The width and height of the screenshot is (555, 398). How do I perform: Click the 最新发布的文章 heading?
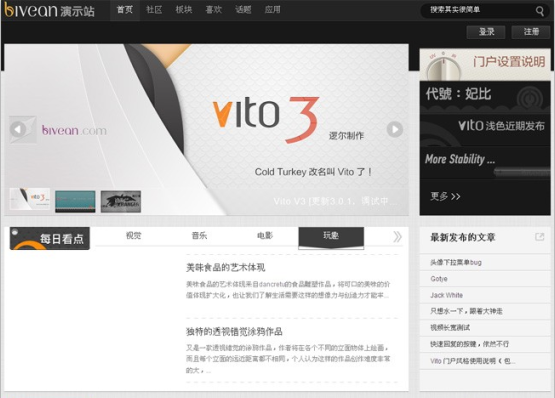tap(463, 237)
